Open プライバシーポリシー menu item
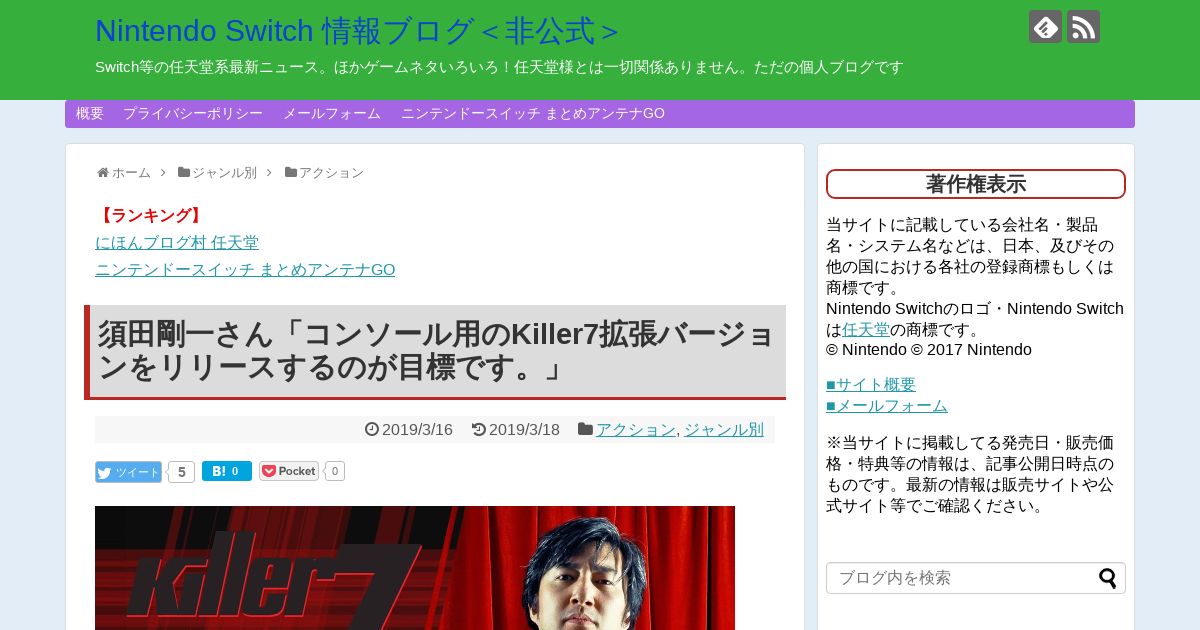This screenshot has width=1200, height=630. coord(193,114)
